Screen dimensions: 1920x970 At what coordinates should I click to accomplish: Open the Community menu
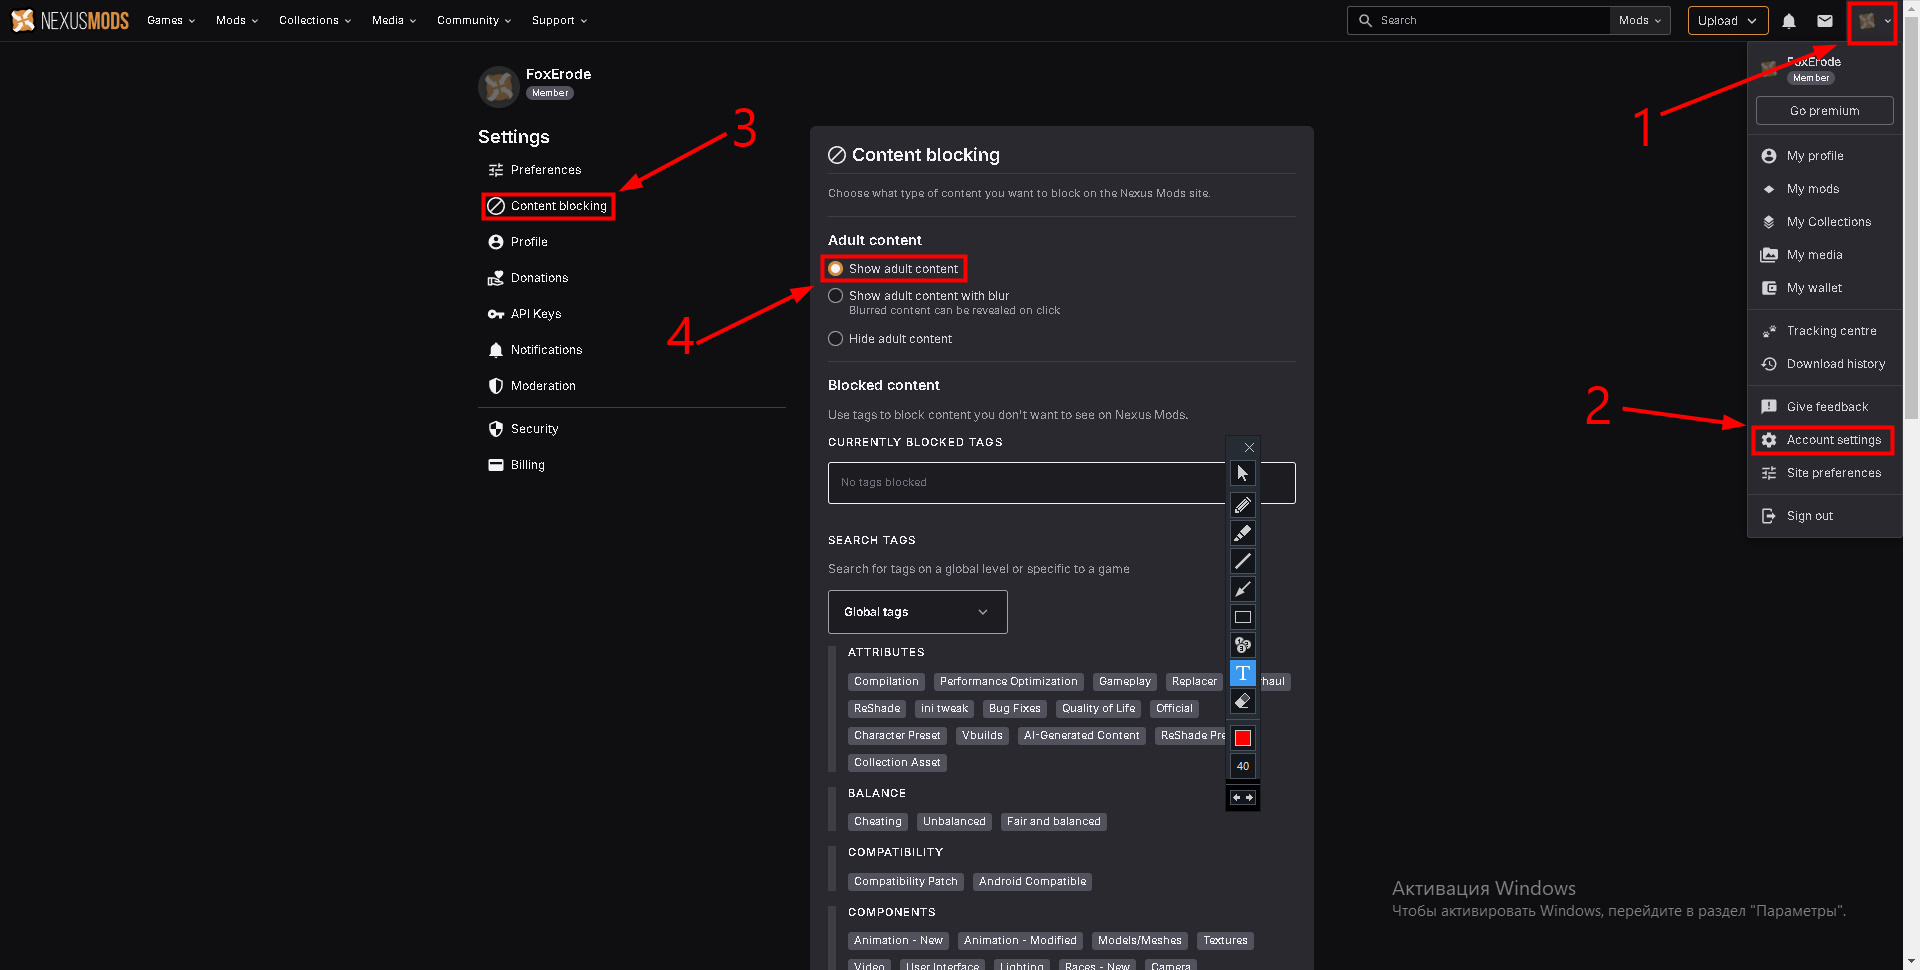(x=473, y=20)
